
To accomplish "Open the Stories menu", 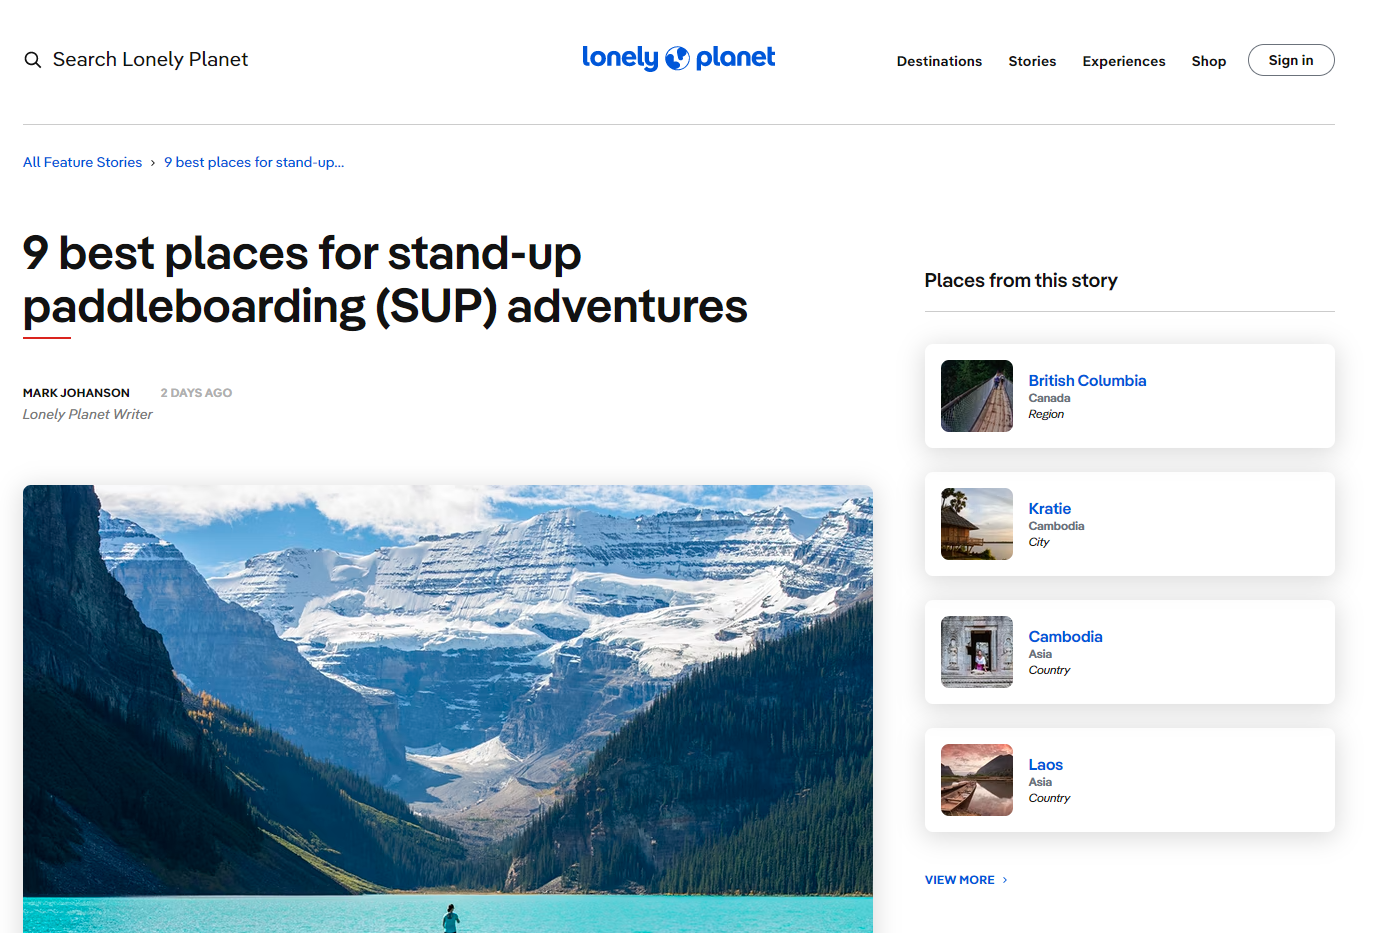I will tap(1032, 61).
